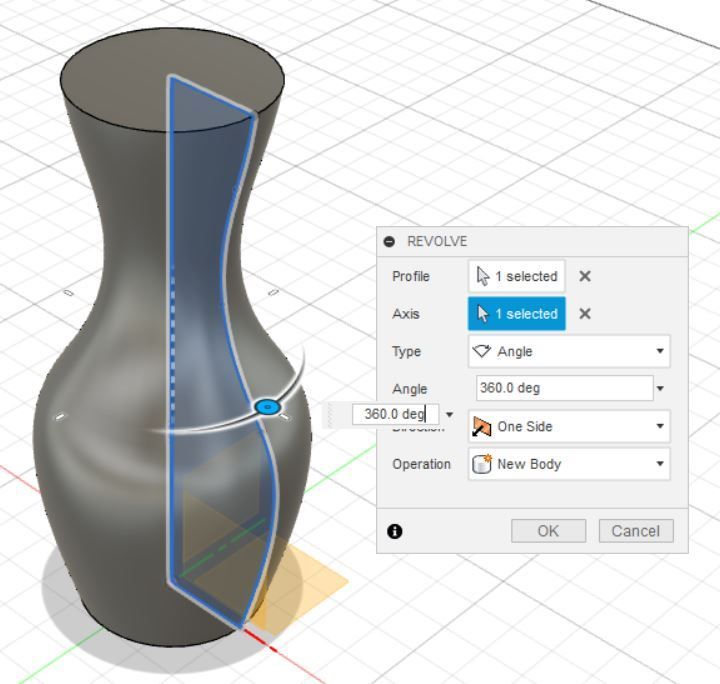720x684 pixels.
Task: Click the floating 360.0 deg input on canvas
Action: point(395,414)
